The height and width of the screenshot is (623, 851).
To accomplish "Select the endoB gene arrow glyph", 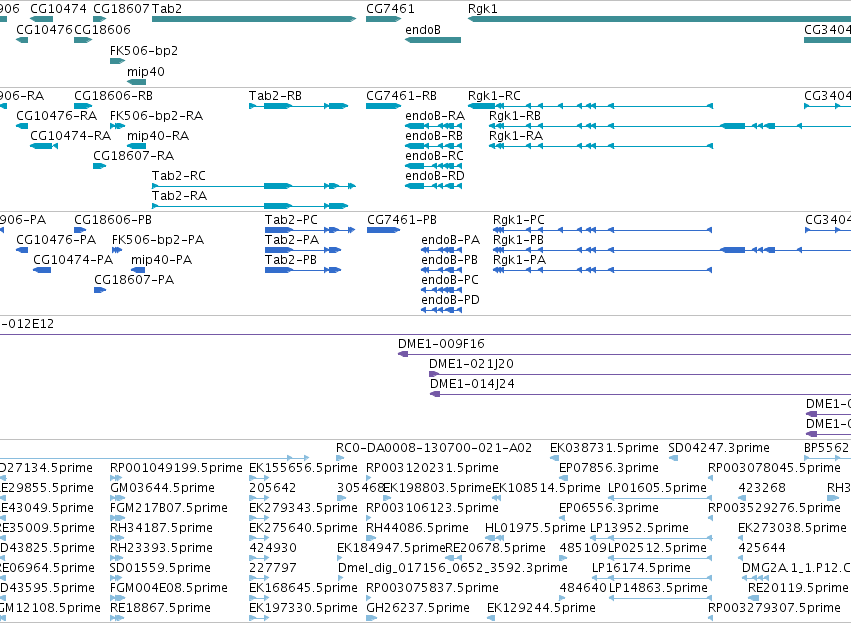I will (x=433, y=40).
